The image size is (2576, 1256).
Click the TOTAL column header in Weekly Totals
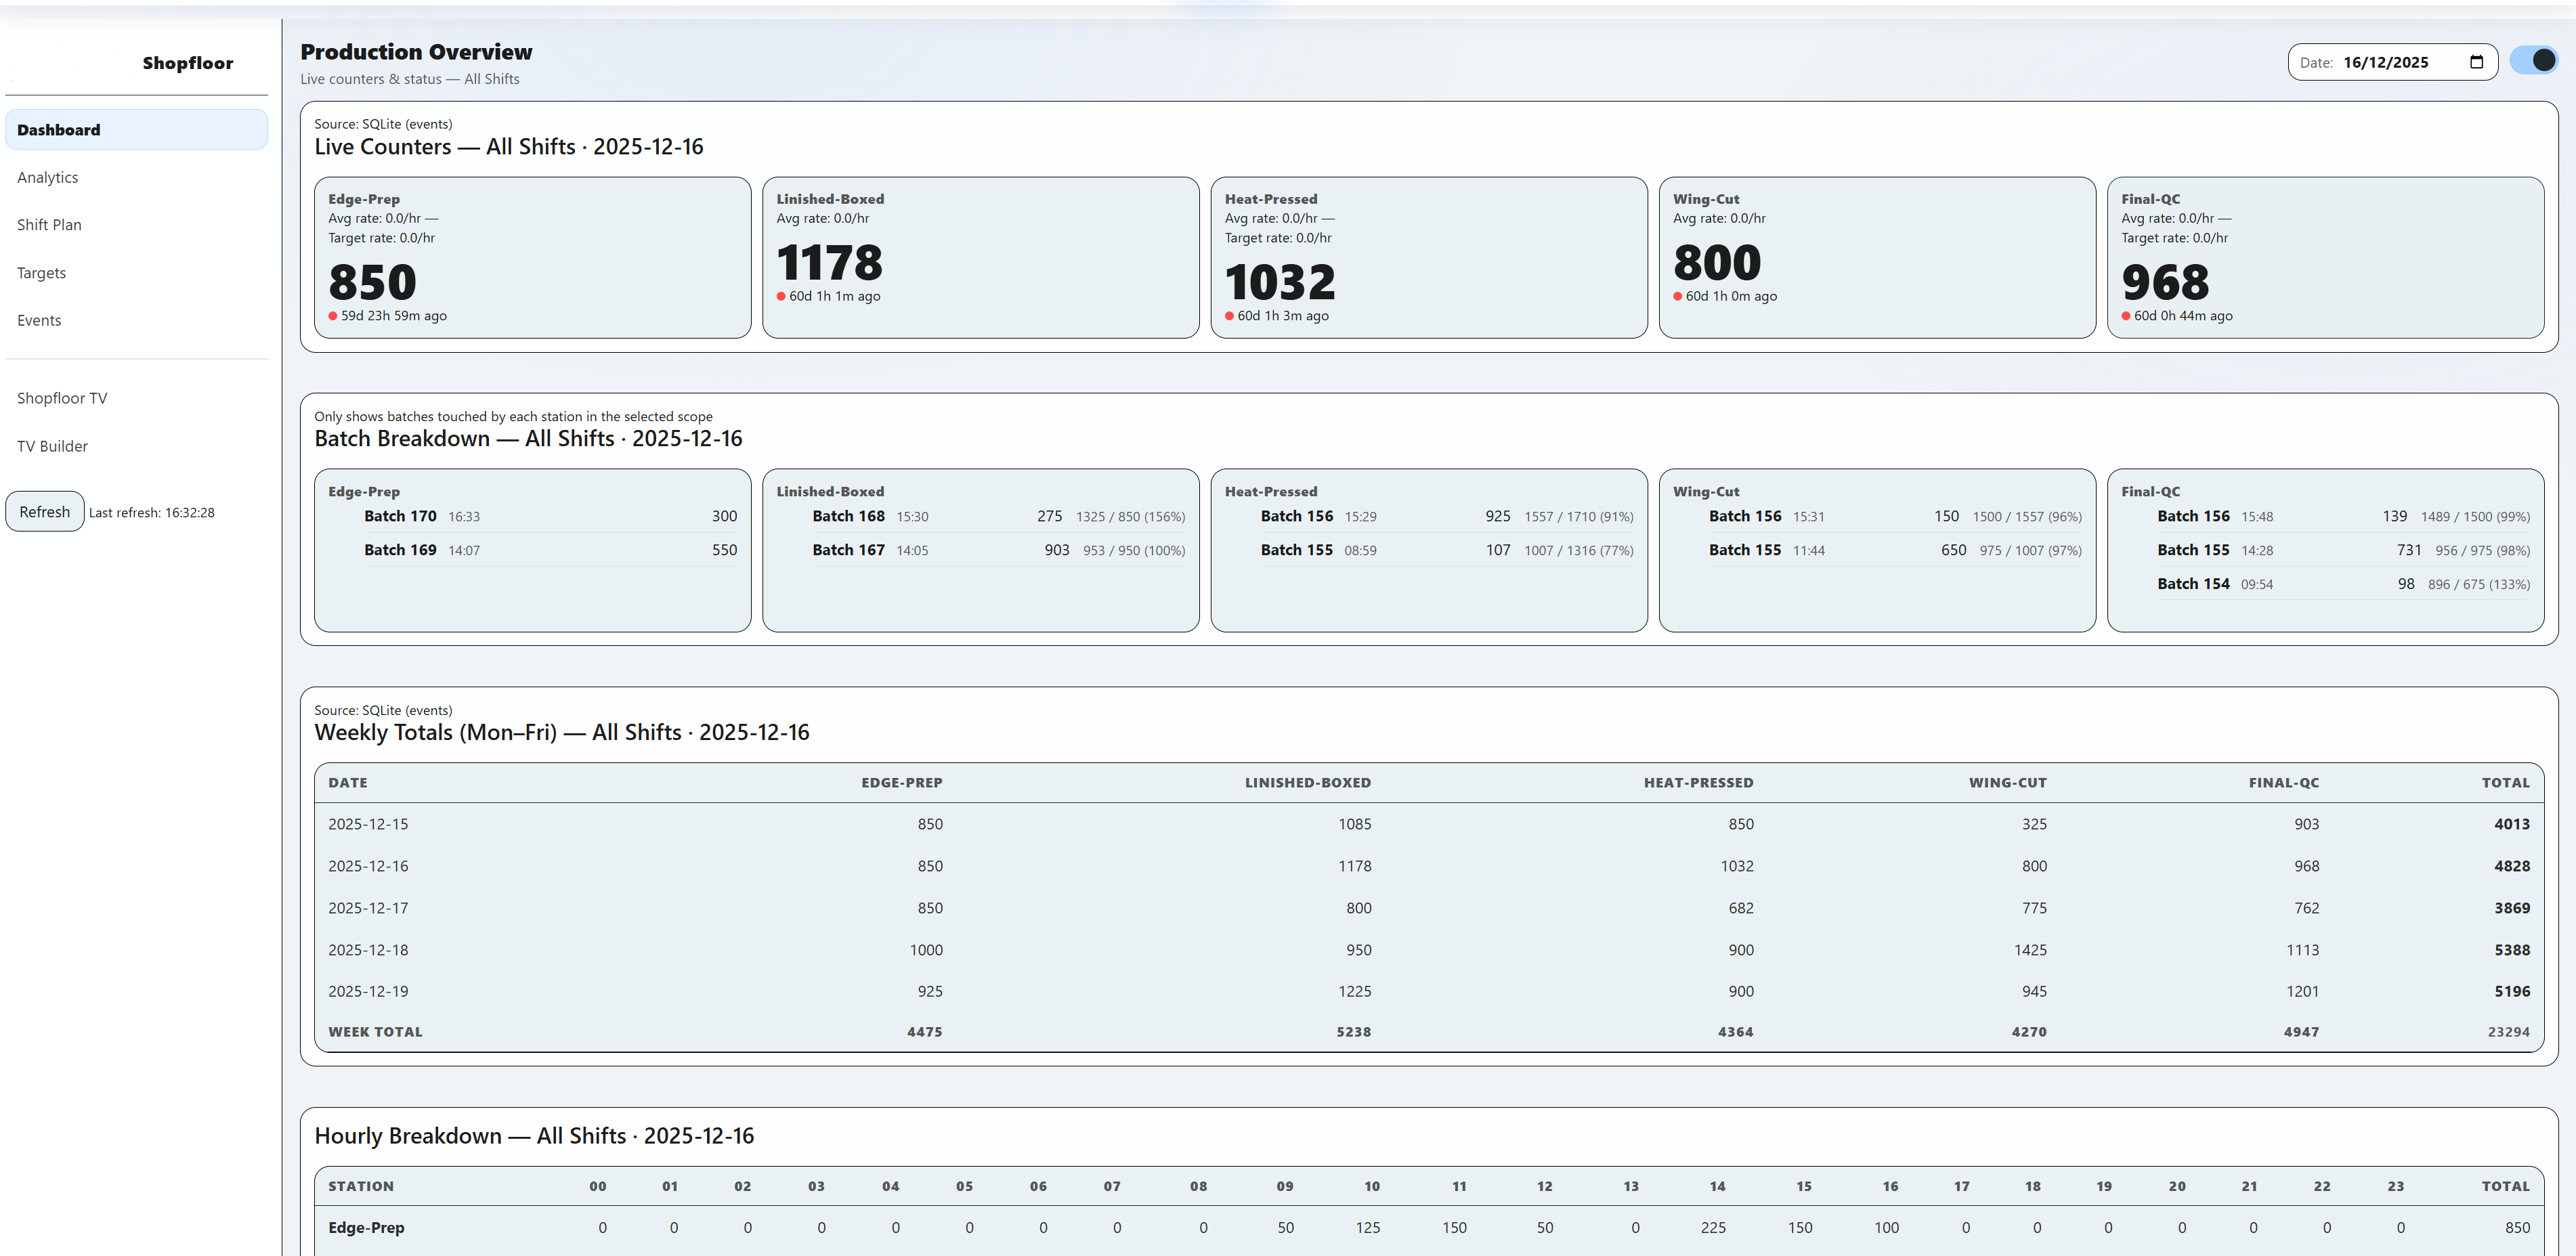click(x=2504, y=783)
